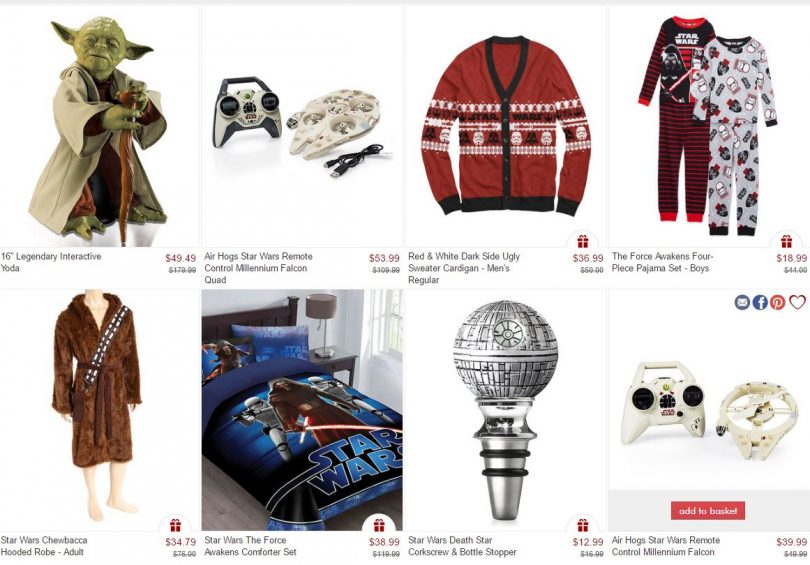The width and height of the screenshot is (810, 565).
Task: Open The Force Awakens Four-Piece Pajama Set link
Action: (x=662, y=262)
